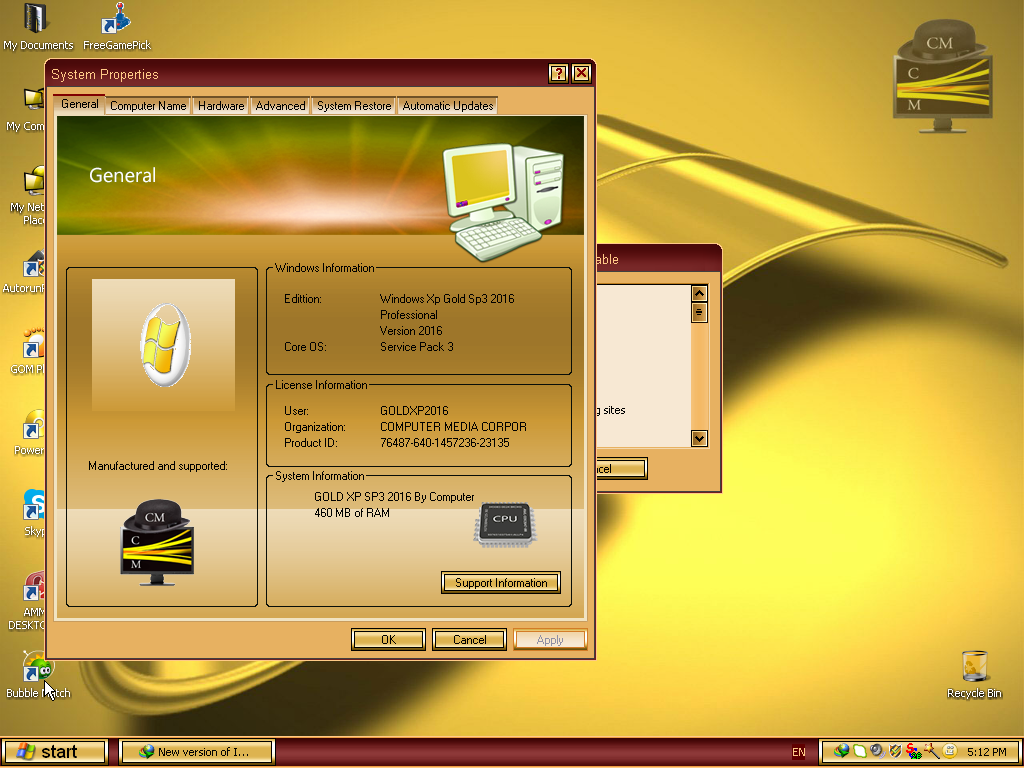Select the System Restore tab

(x=355, y=105)
